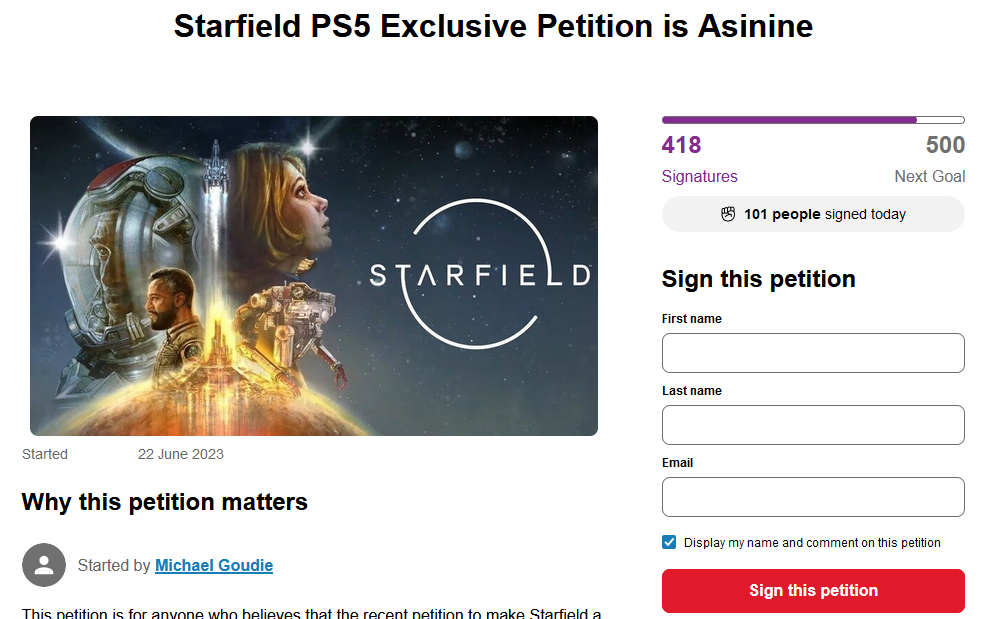Open Michael Goudie's profile link
This screenshot has height=619, width=987.
[214, 565]
